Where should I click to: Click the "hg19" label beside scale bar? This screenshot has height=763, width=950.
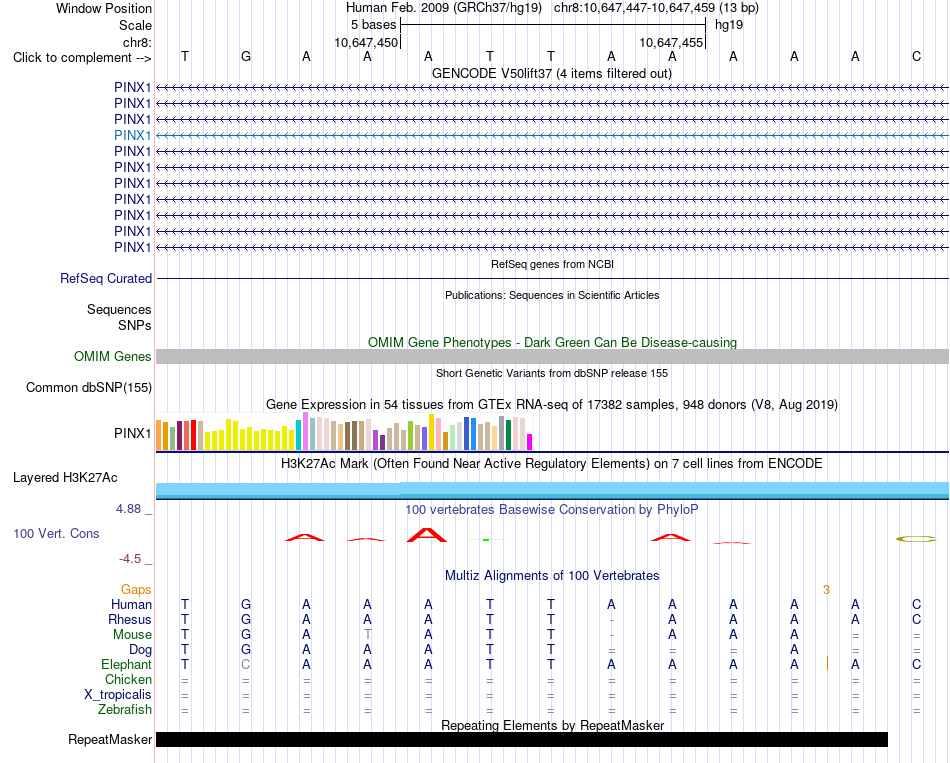click(x=729, y=25)
